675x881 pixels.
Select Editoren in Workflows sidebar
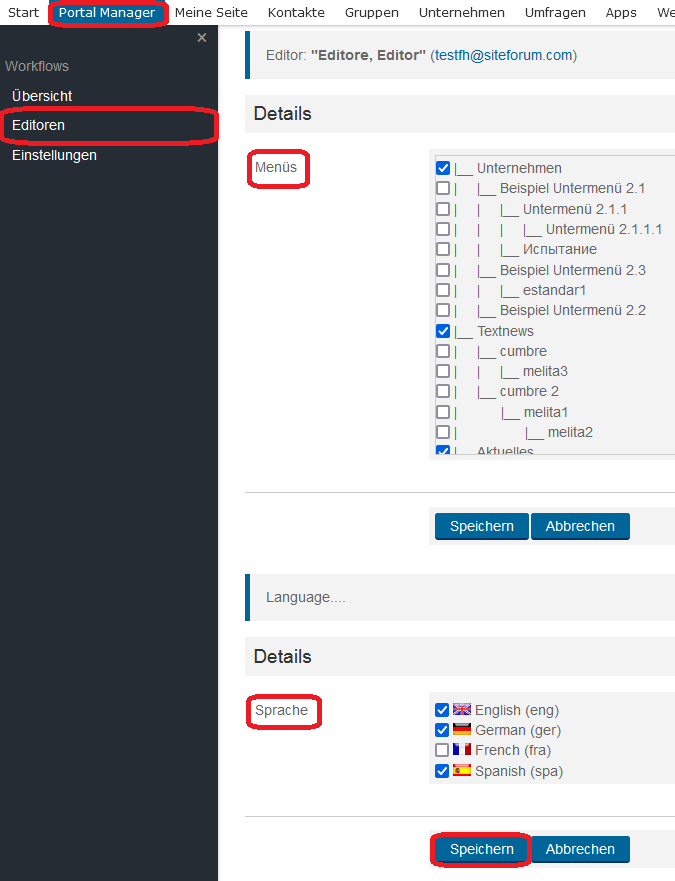38,125
